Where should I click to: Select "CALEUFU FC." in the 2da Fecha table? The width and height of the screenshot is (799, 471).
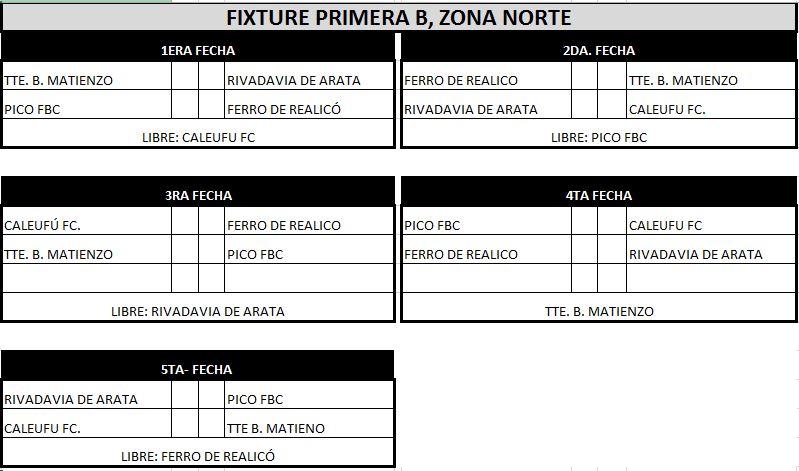coord(667,110)
